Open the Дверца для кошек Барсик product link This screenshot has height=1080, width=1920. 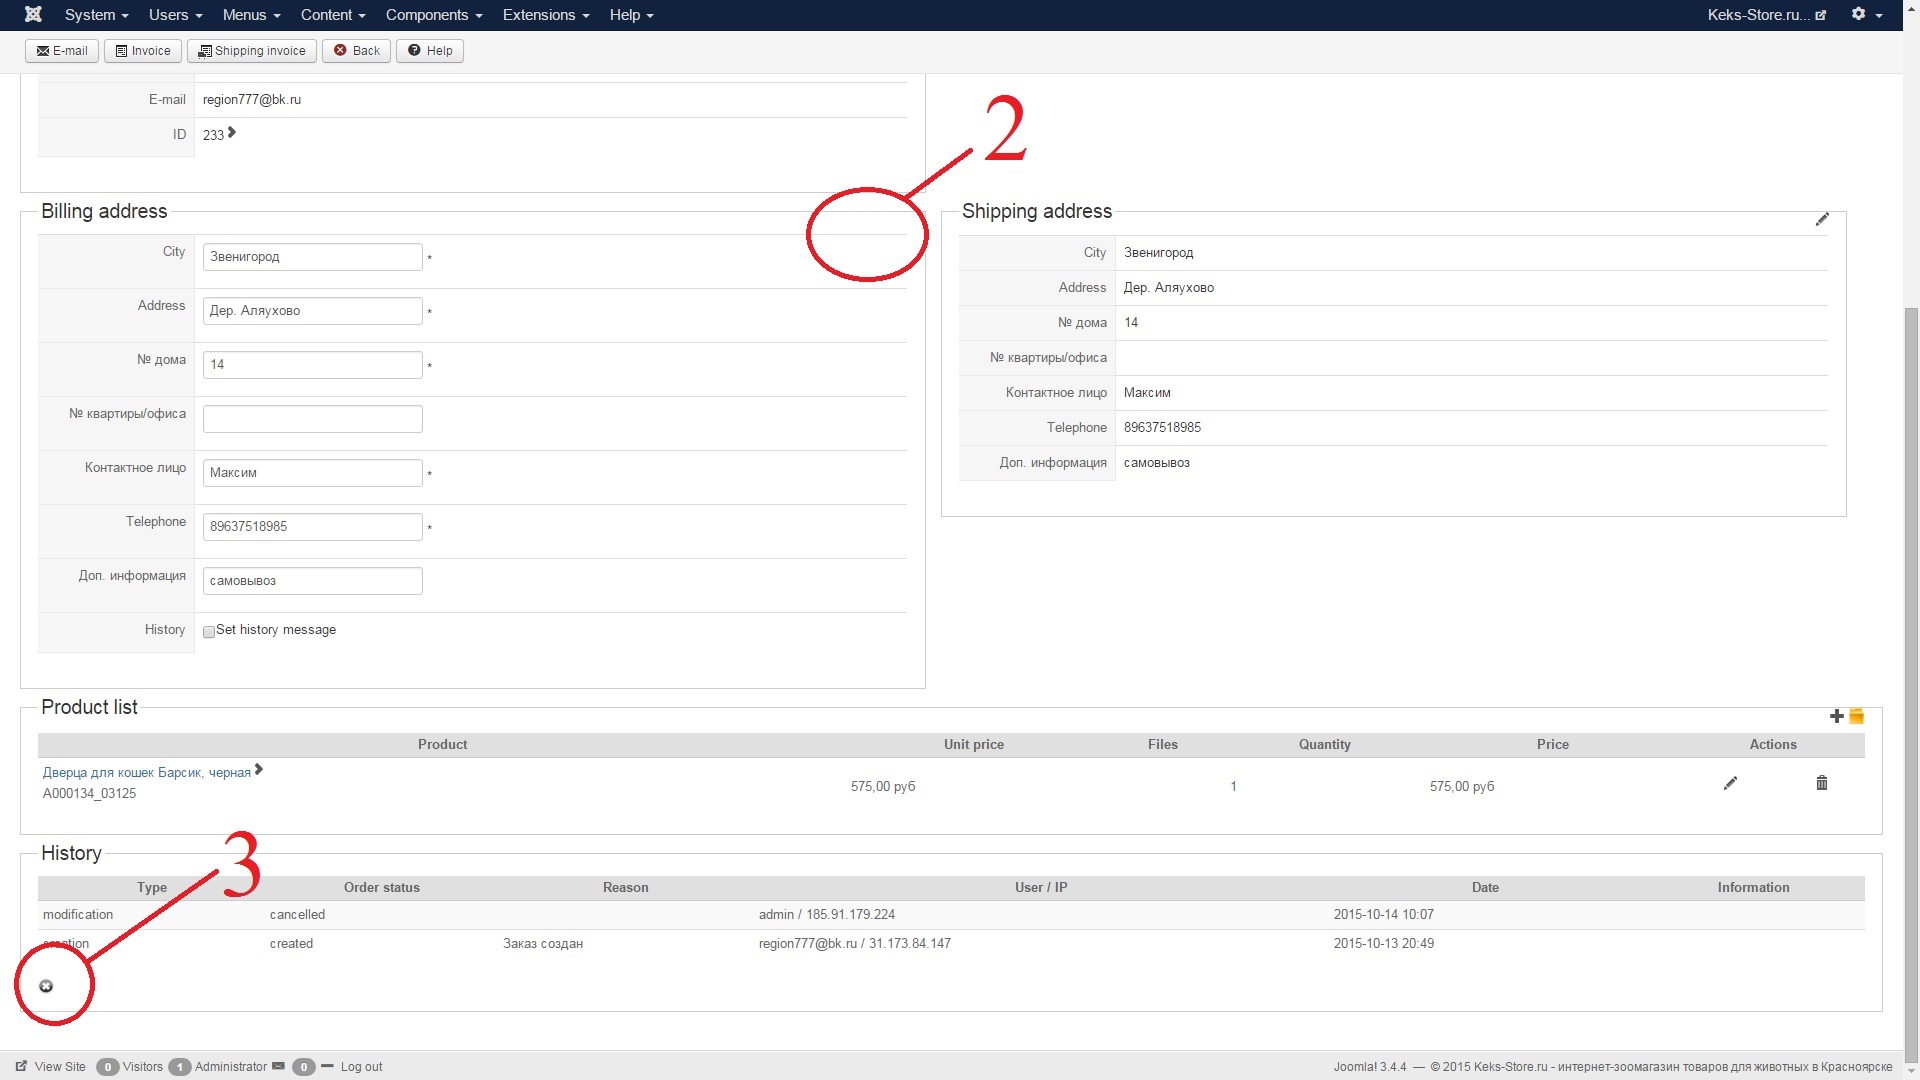146,773
